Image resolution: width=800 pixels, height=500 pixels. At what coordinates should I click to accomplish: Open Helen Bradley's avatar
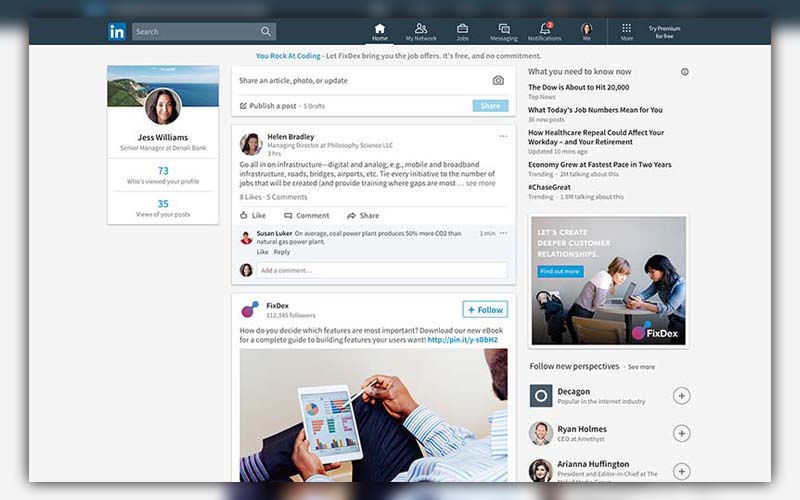[251, 144]
